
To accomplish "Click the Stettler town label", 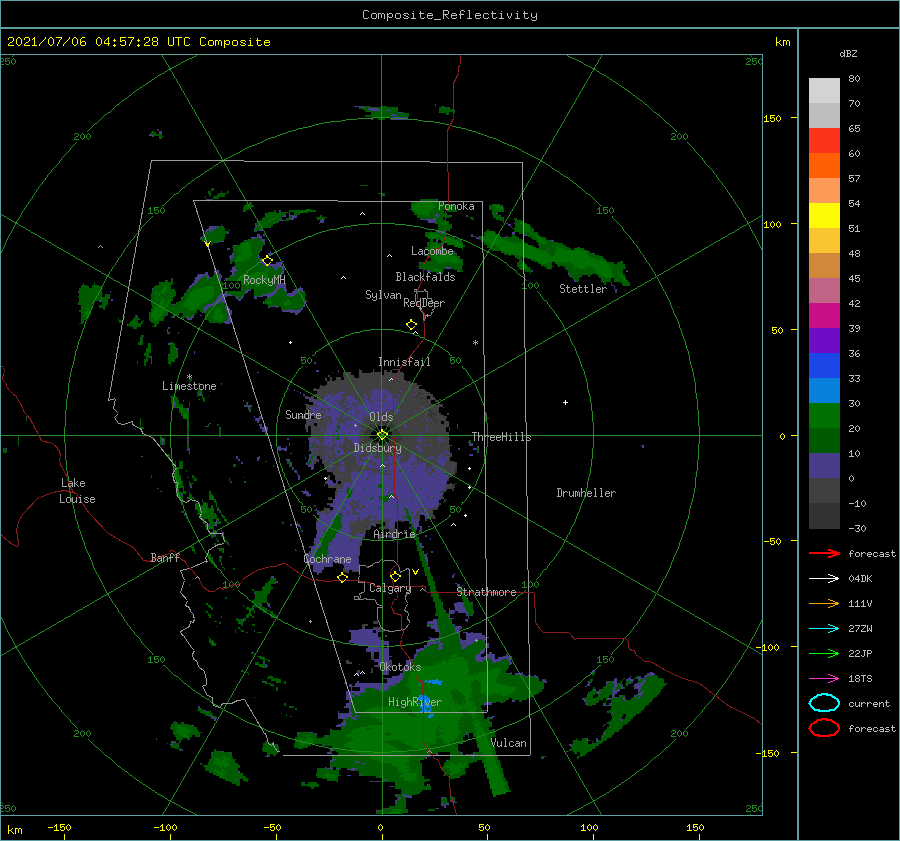I will pyautogui.click(x=583, y=289).
